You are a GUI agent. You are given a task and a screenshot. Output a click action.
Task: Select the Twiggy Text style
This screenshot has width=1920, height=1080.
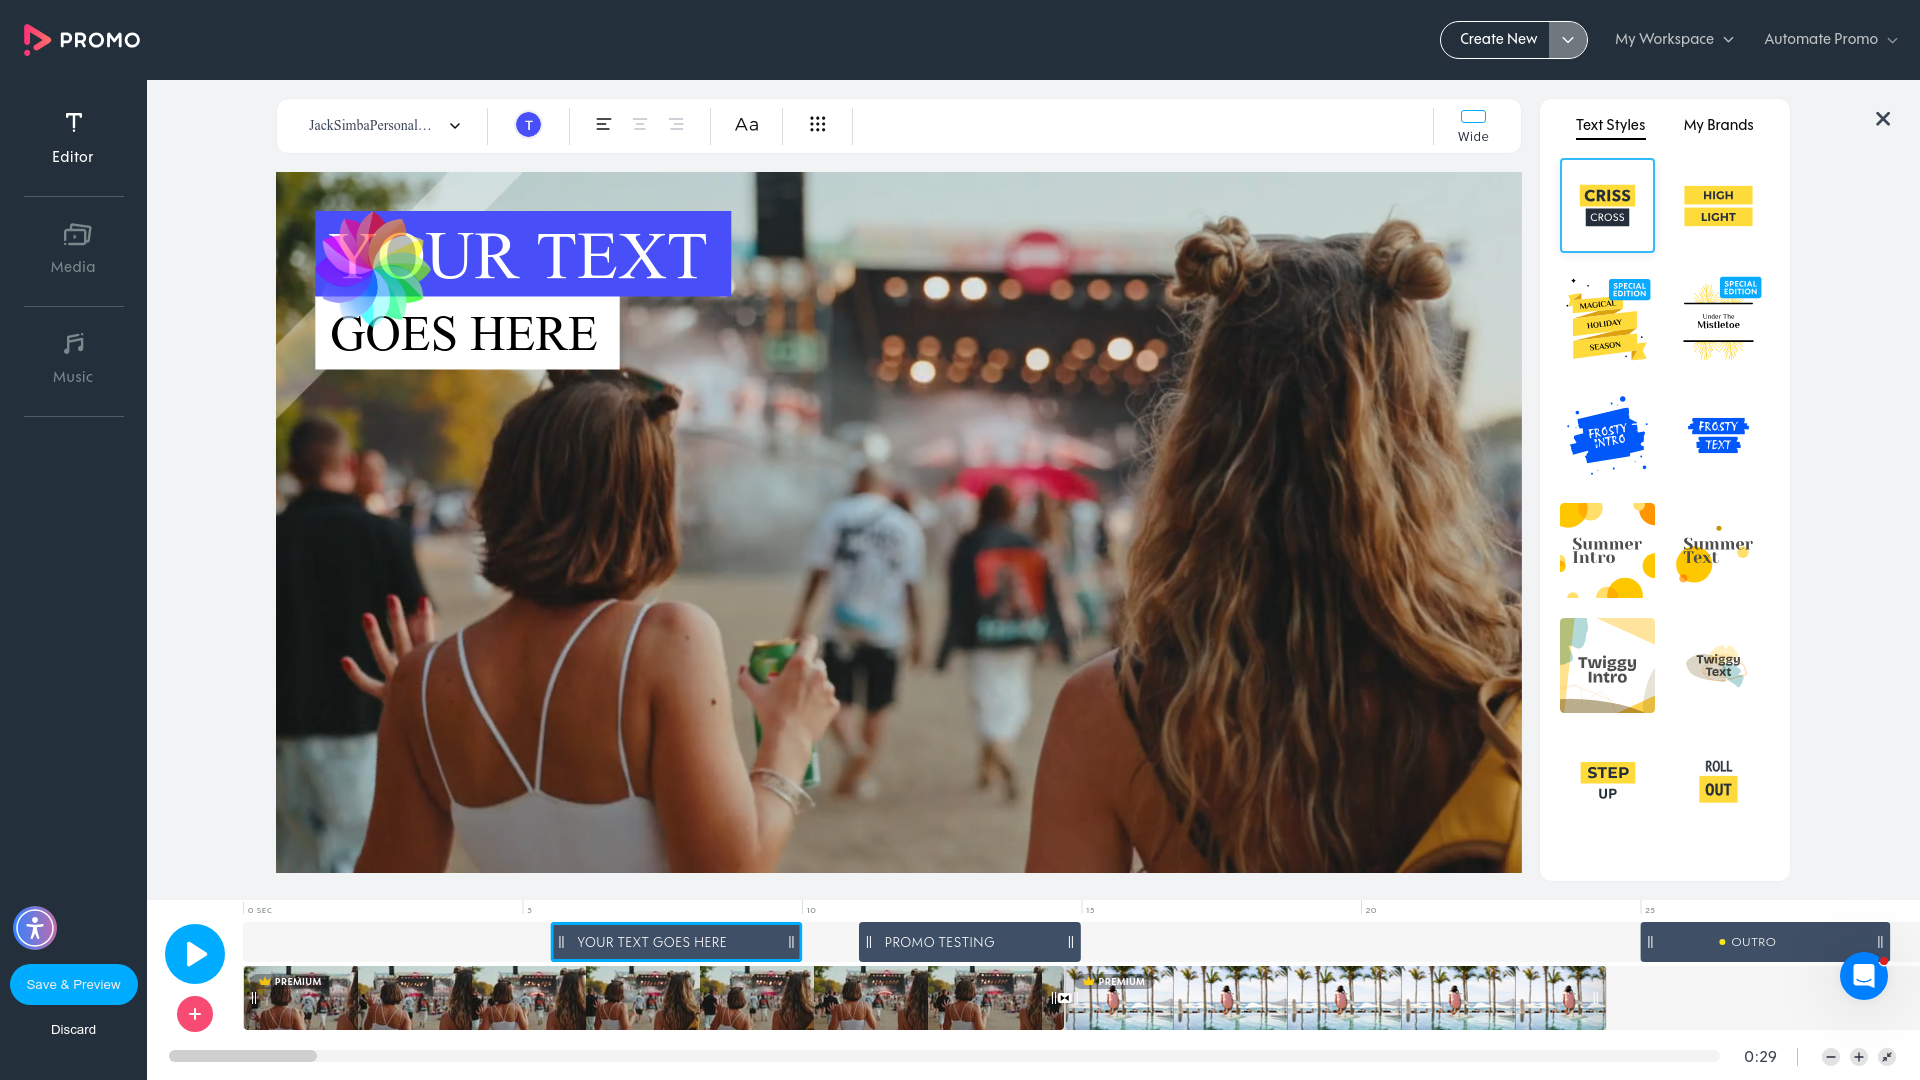[1718, 665]
